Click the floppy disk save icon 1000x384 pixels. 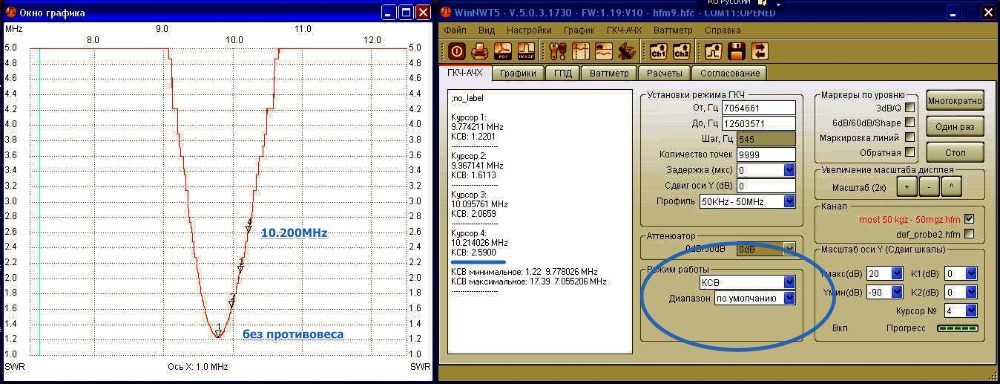pos(738,51)
